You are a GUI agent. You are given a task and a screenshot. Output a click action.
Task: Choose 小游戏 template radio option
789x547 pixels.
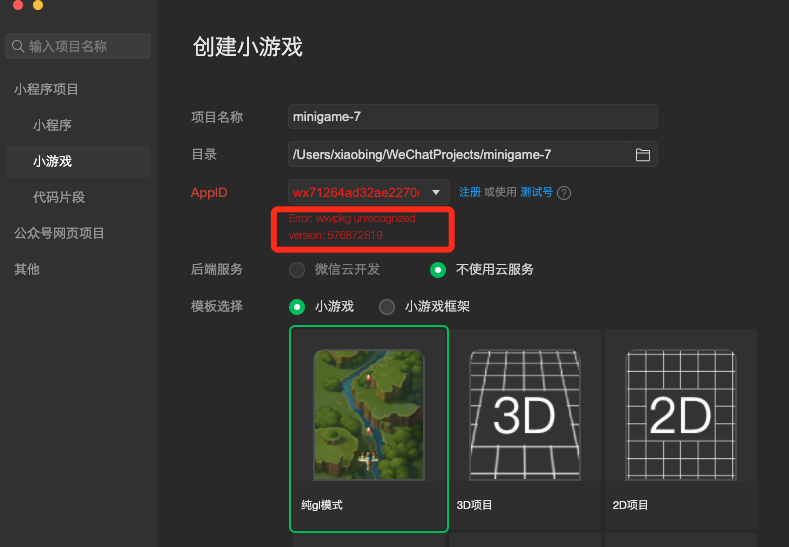297,306
